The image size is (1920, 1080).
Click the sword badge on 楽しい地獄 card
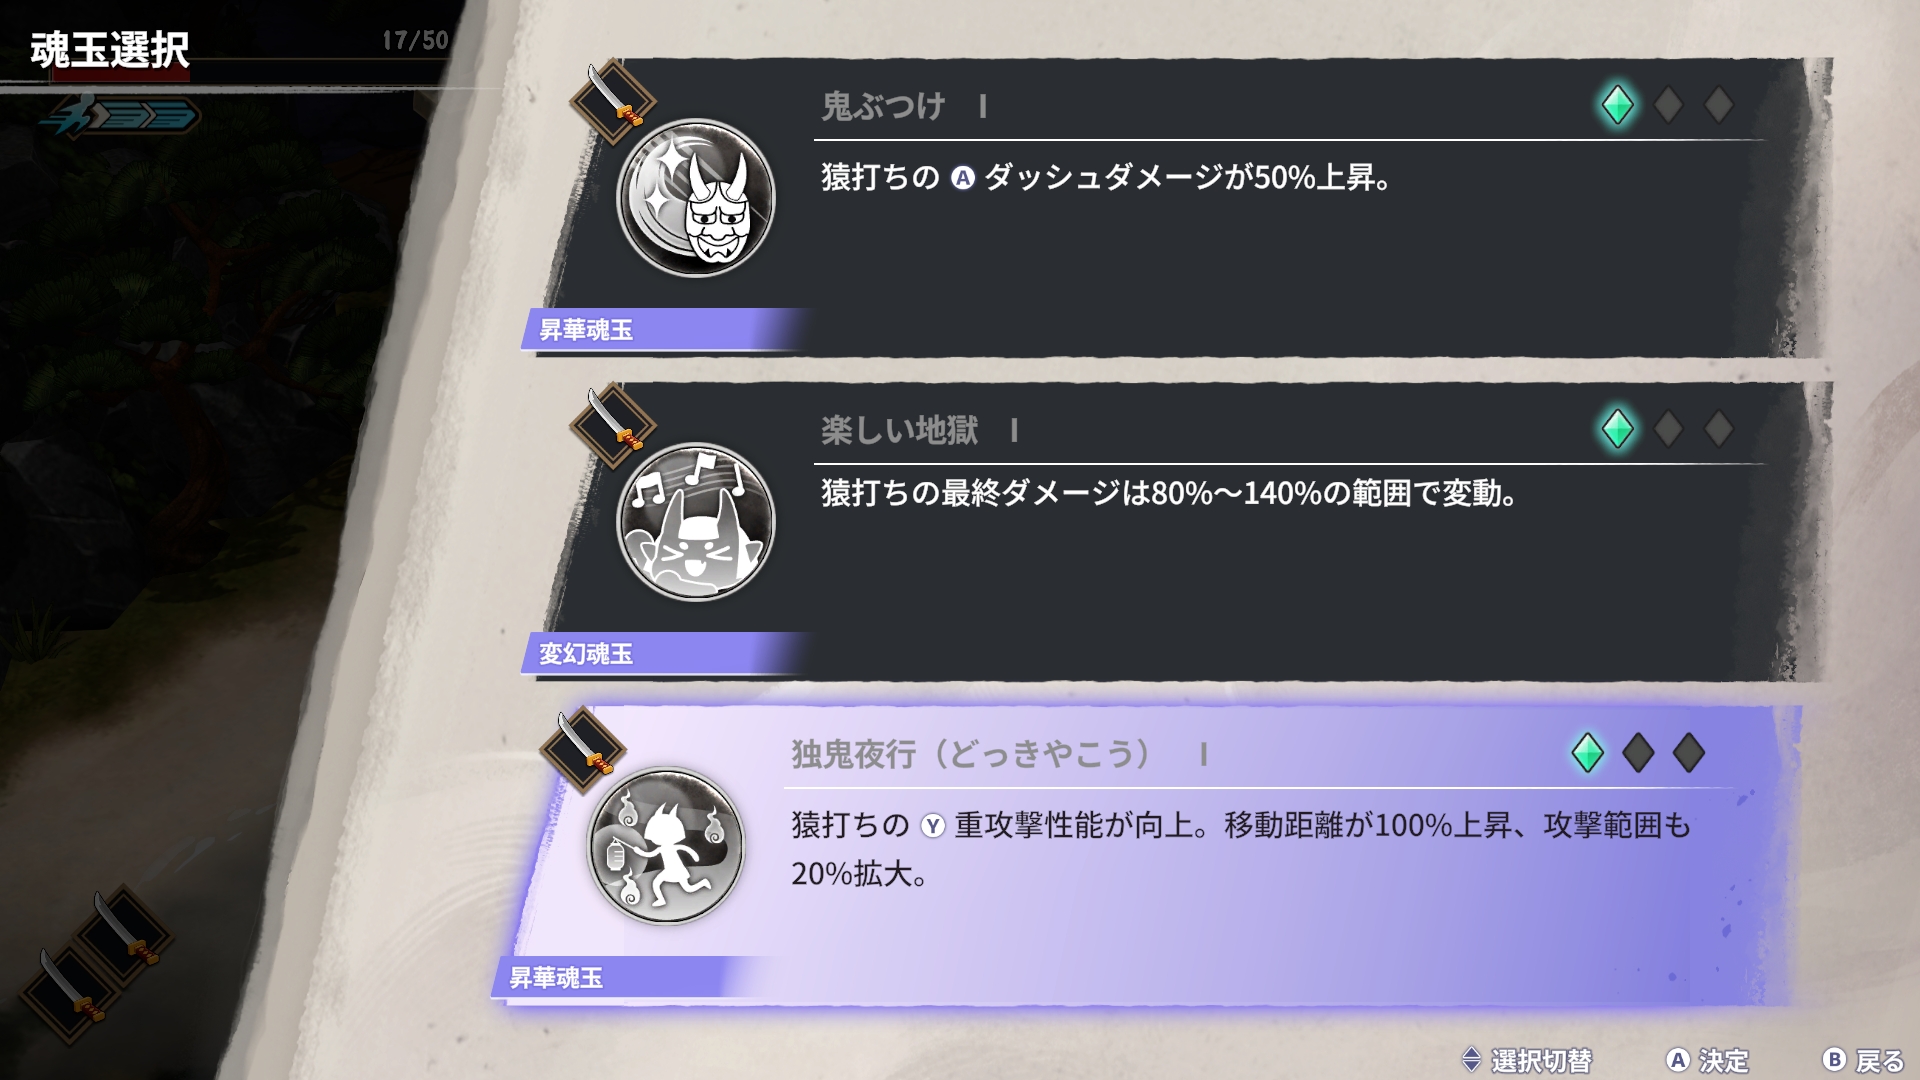click(612, 427)
